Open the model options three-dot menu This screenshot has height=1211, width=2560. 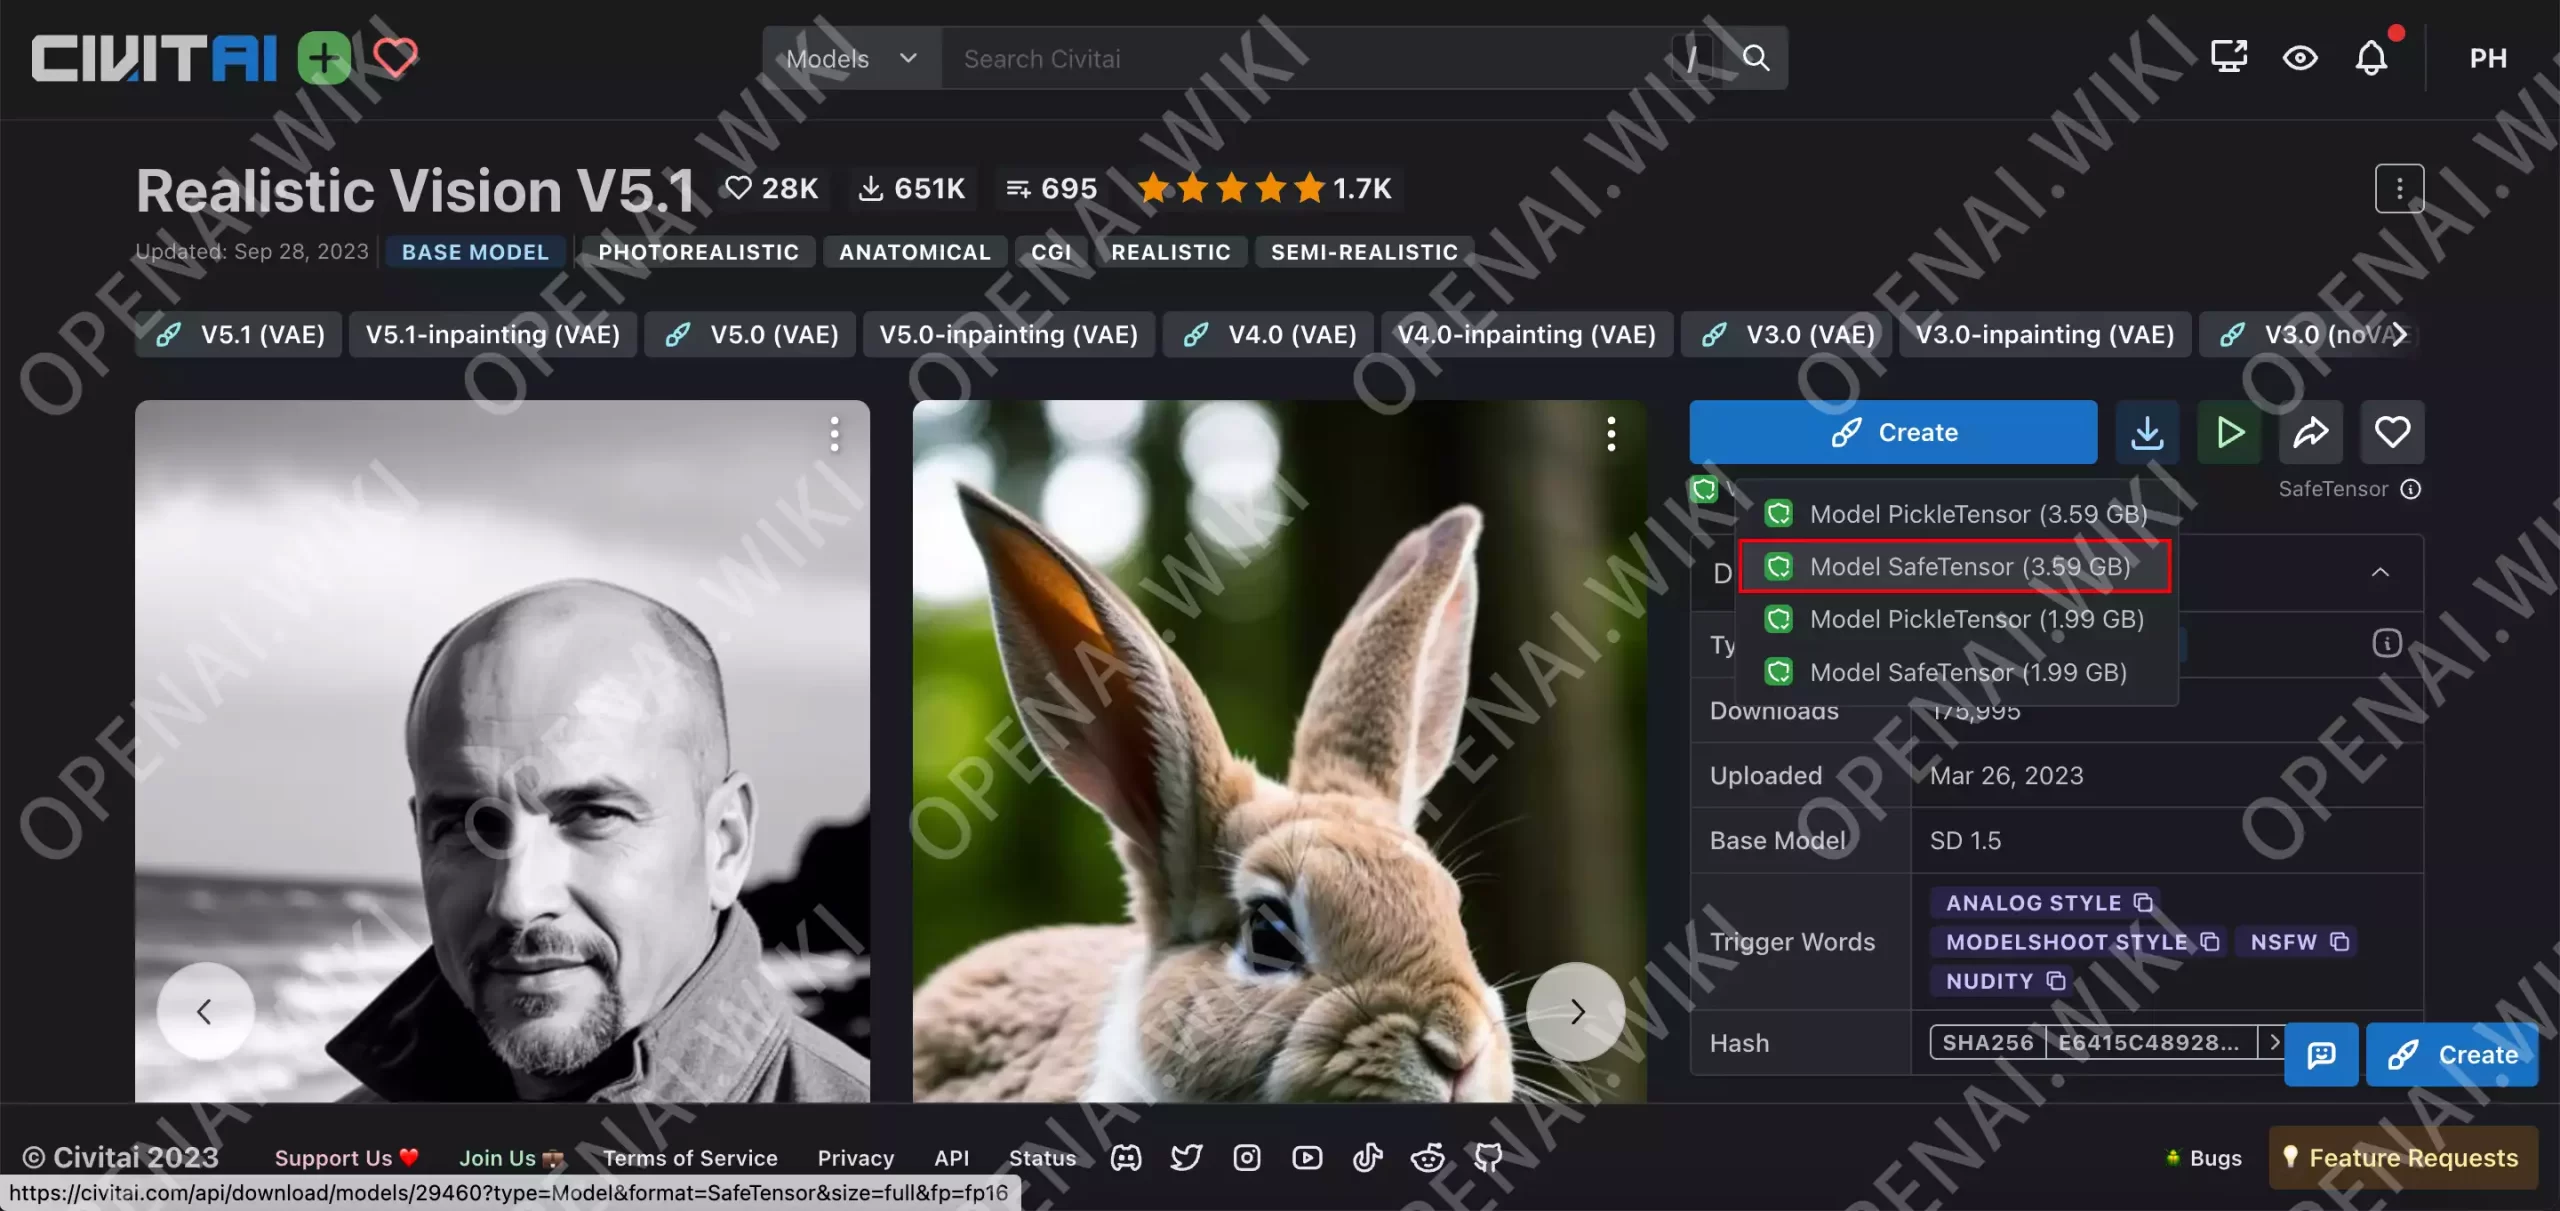(x=2399, y=188)
